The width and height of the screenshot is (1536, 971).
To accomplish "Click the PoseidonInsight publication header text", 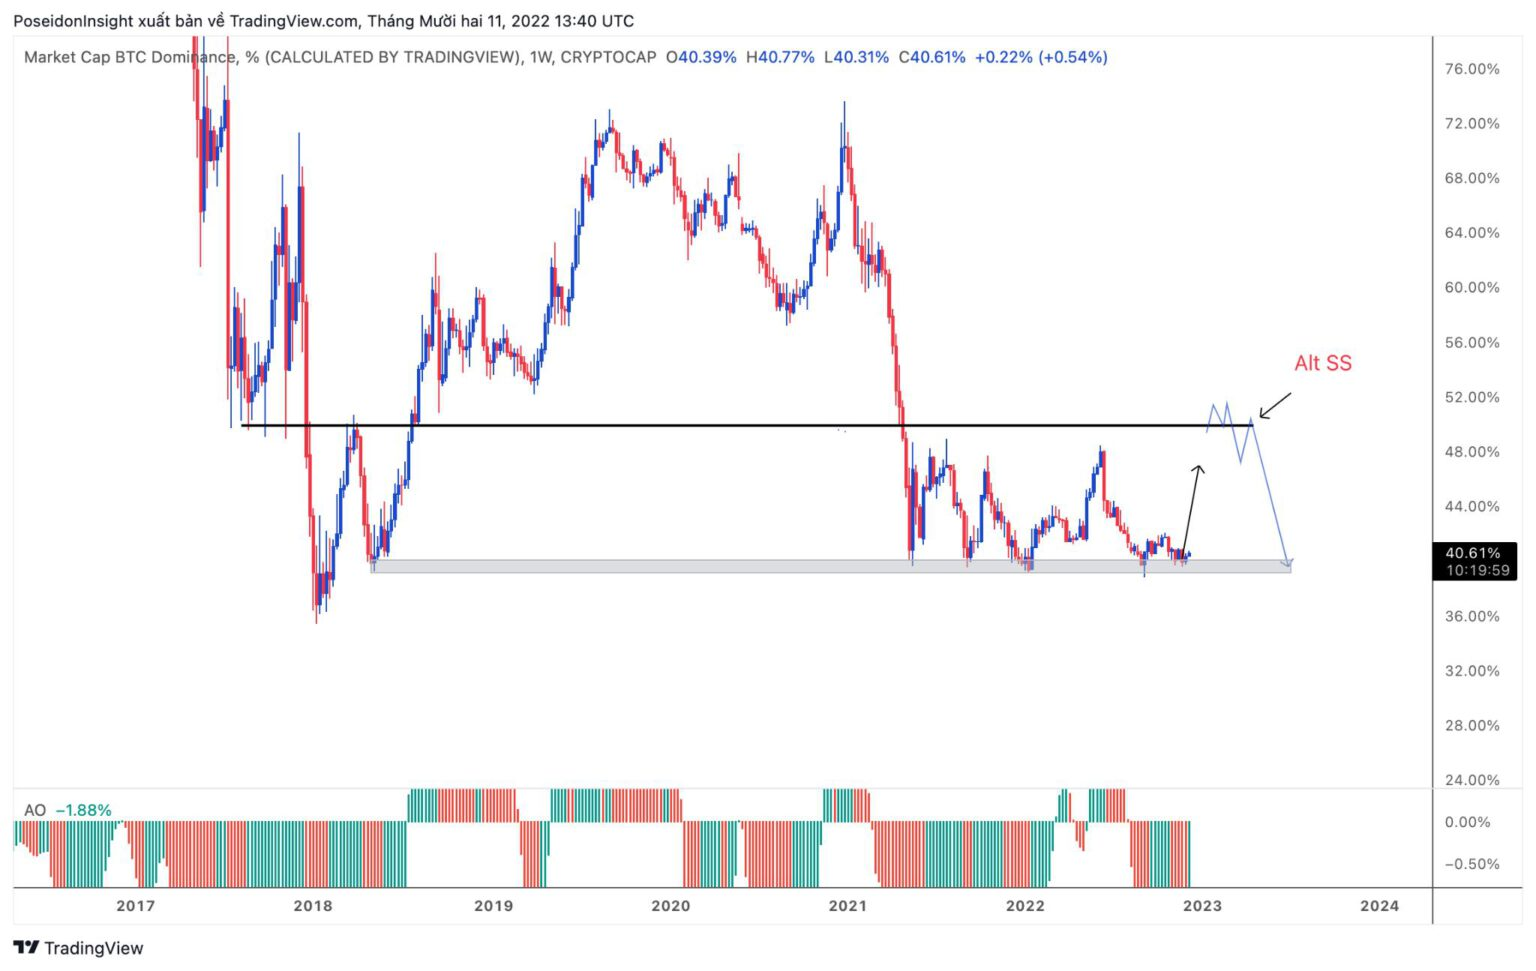I will [323, 21].
